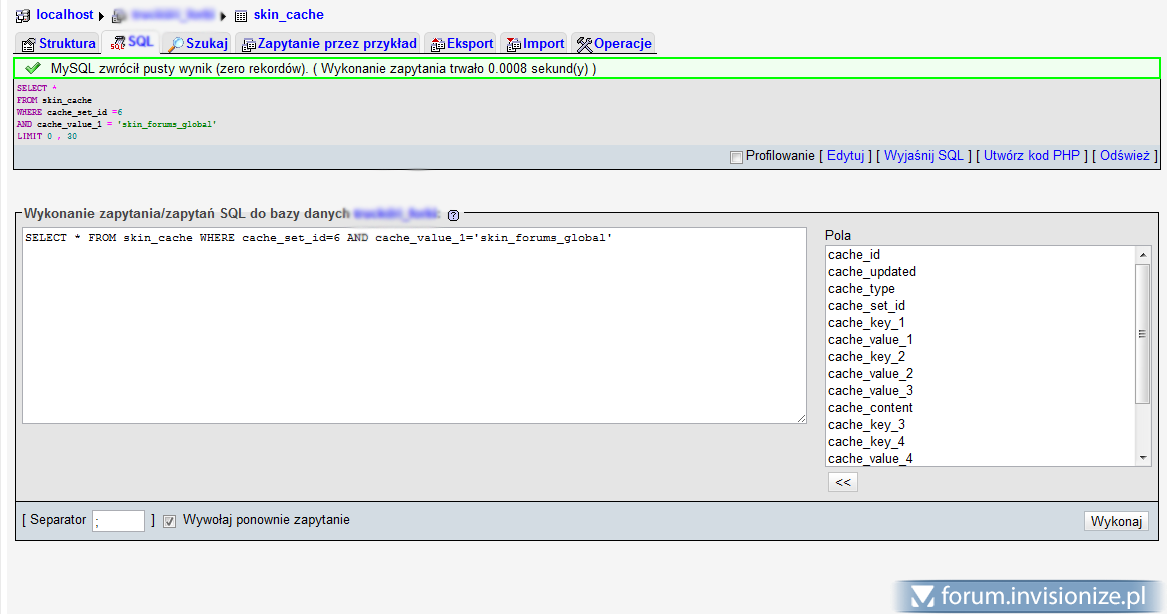The height and width of the screenshot is (614, 1167).
Task: Click the skin_cache table icon in breadcrumb
Action: 241,16
